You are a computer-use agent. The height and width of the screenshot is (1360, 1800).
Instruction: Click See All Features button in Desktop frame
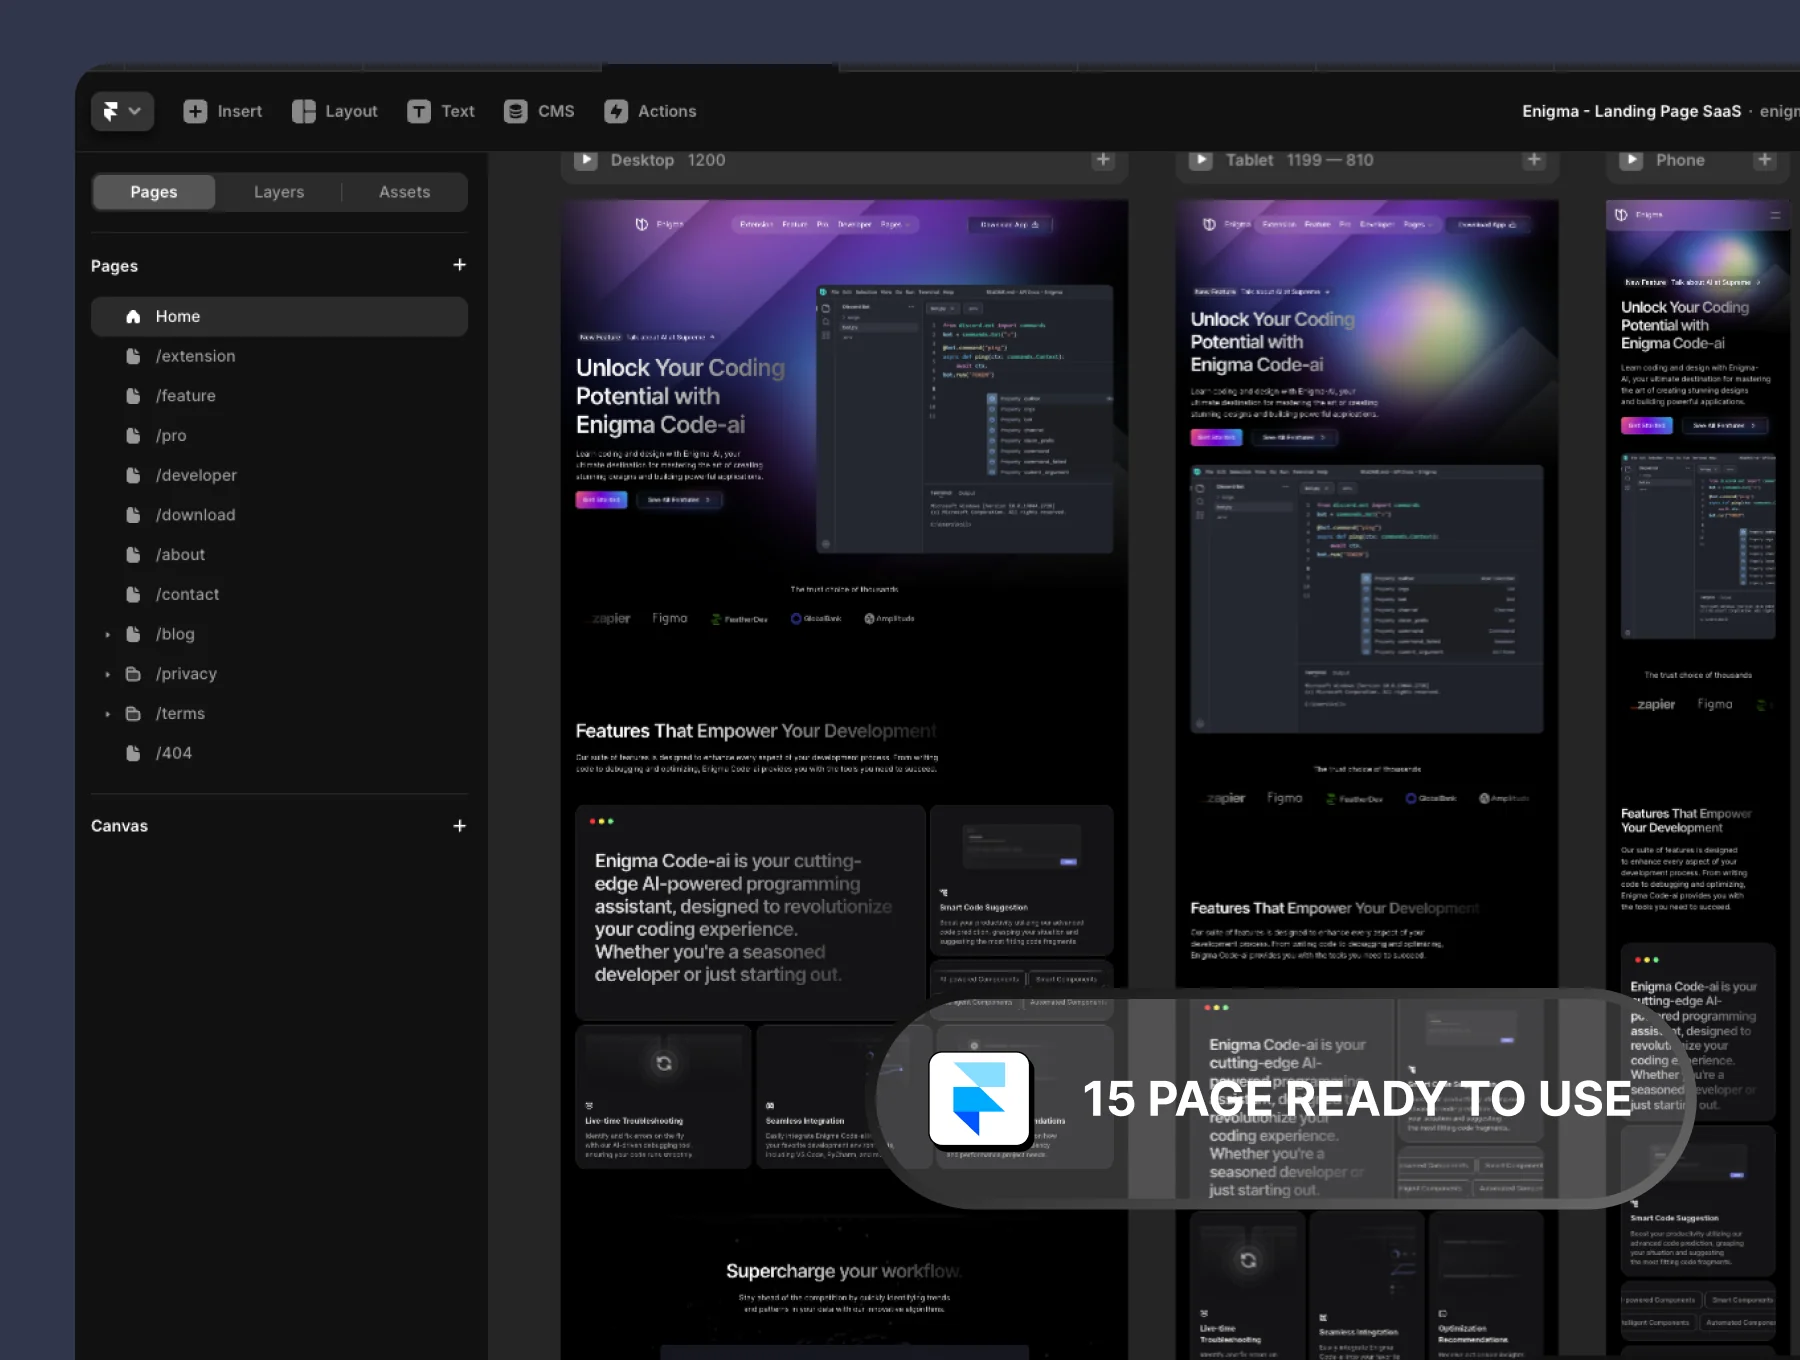pos(678,499)
